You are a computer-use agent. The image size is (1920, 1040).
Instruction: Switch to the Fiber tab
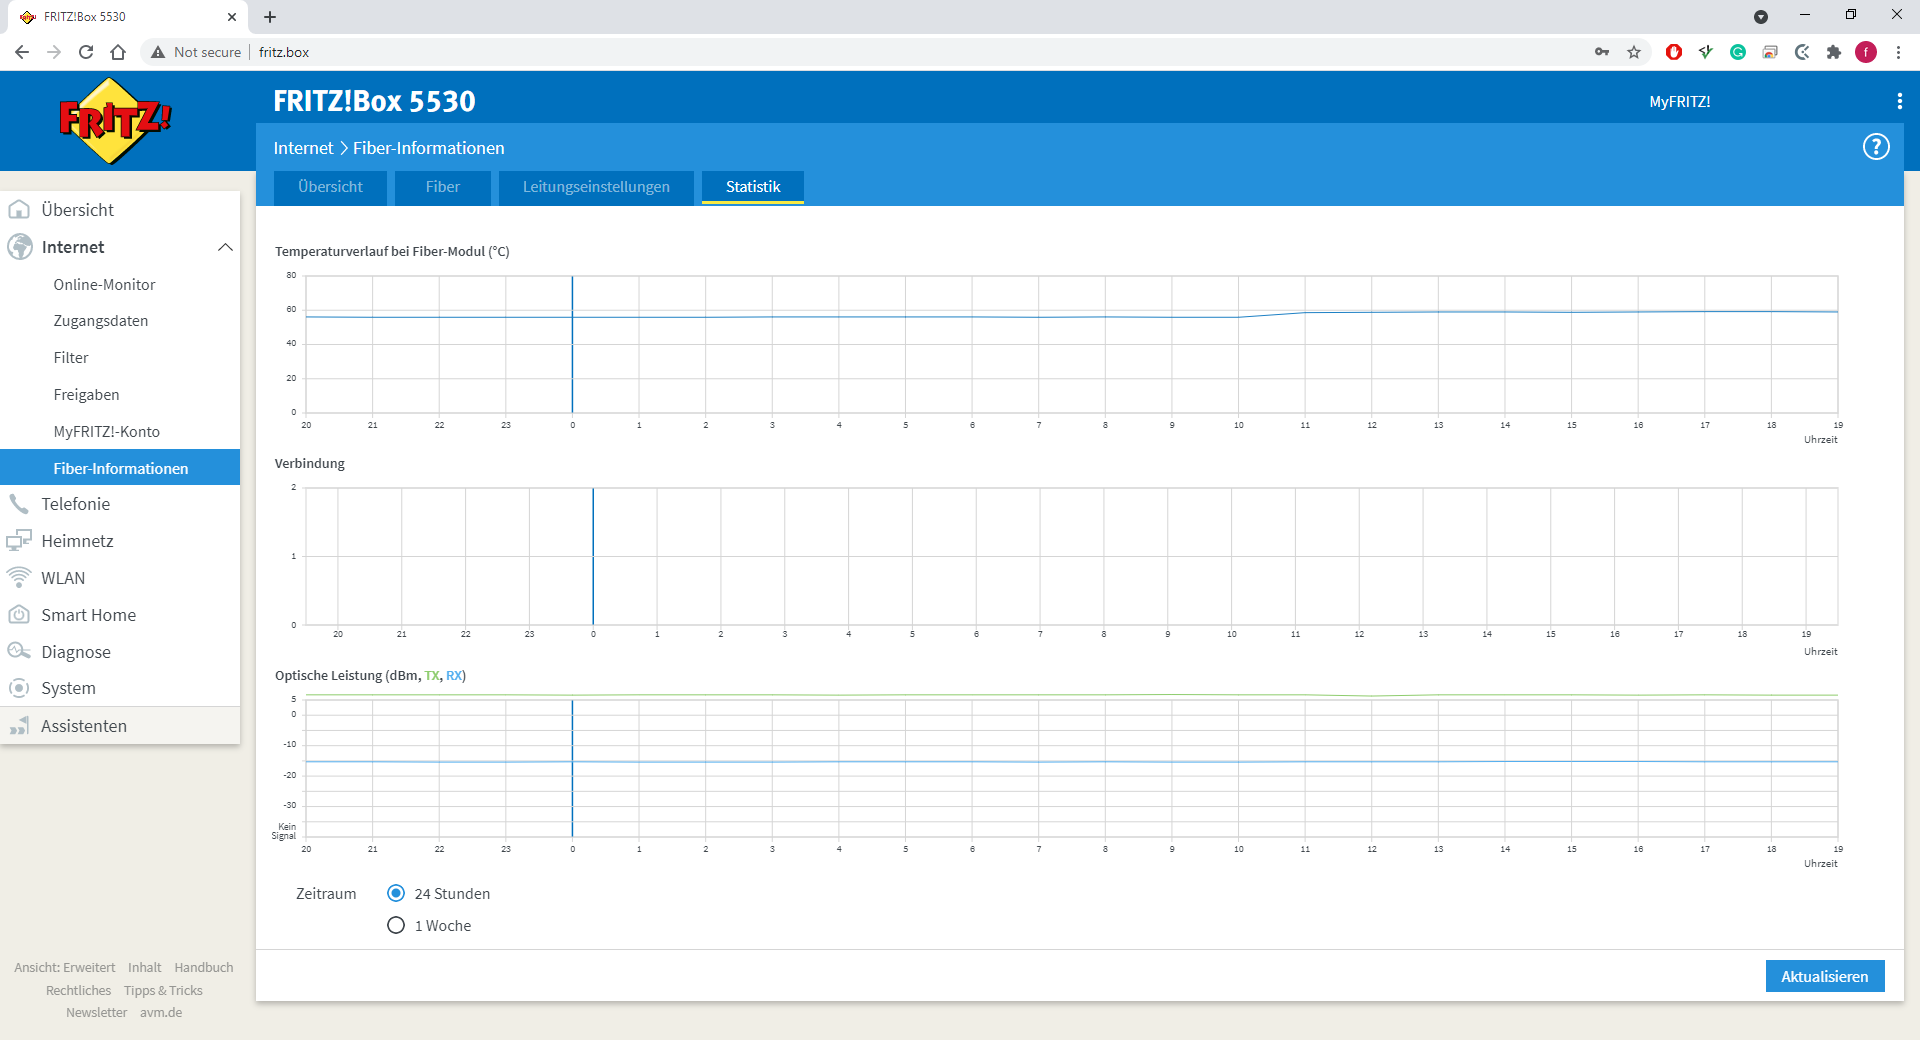pyautogui.click(x=442, y=187)
